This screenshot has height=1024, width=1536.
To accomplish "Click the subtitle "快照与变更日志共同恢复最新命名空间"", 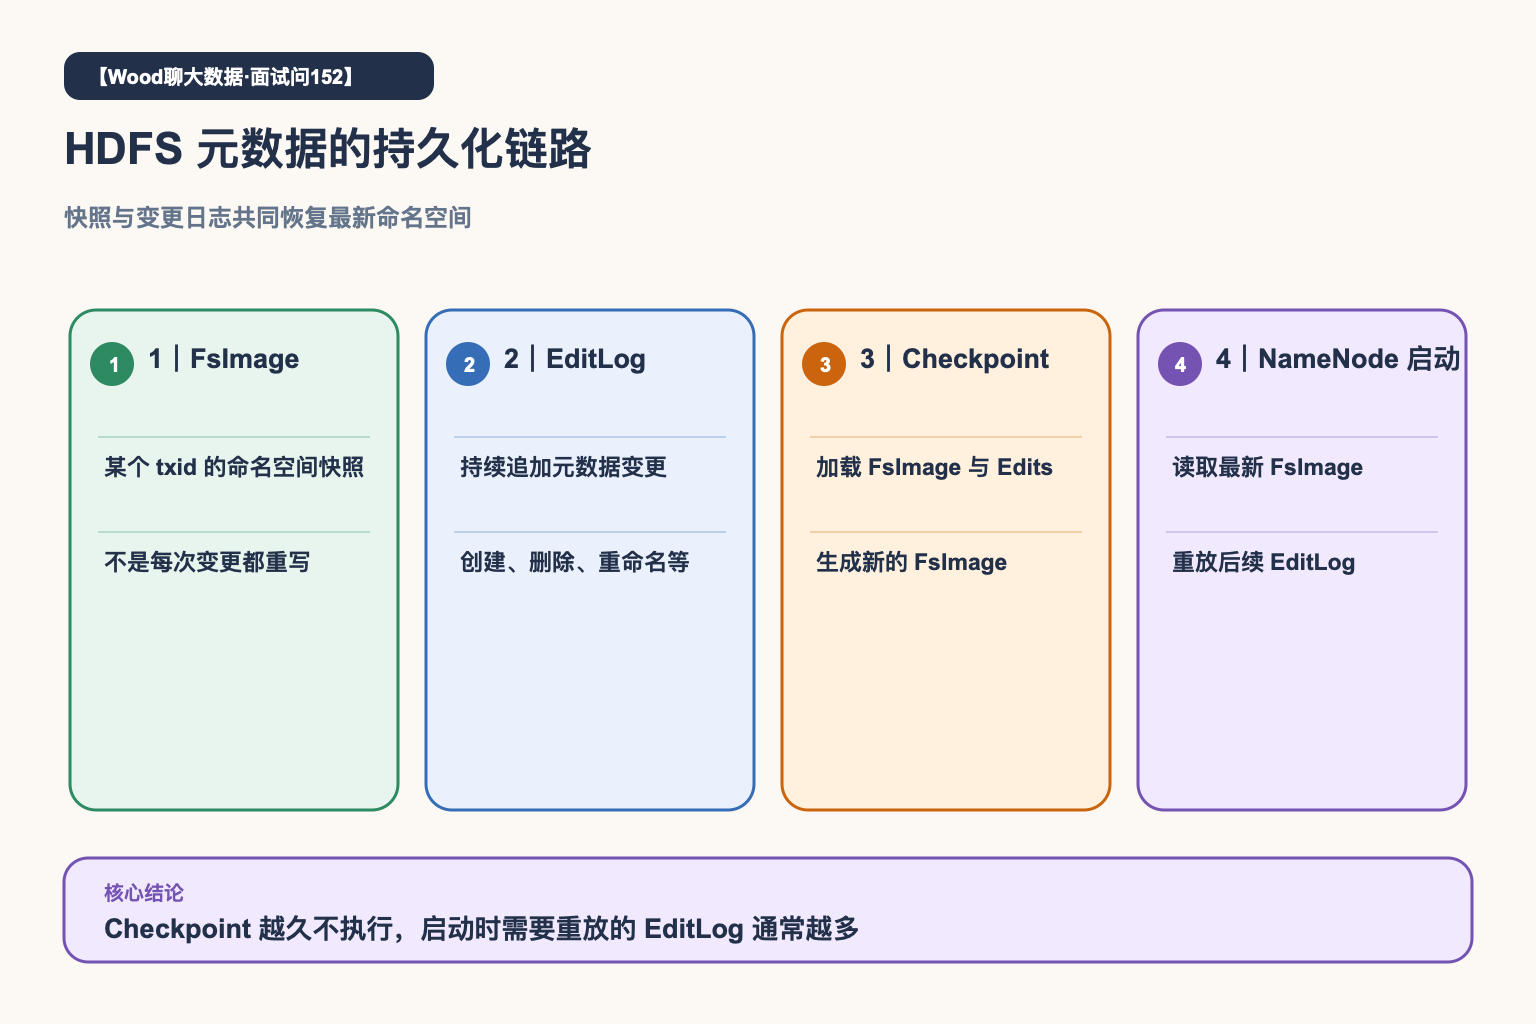I will coord(268,217).
